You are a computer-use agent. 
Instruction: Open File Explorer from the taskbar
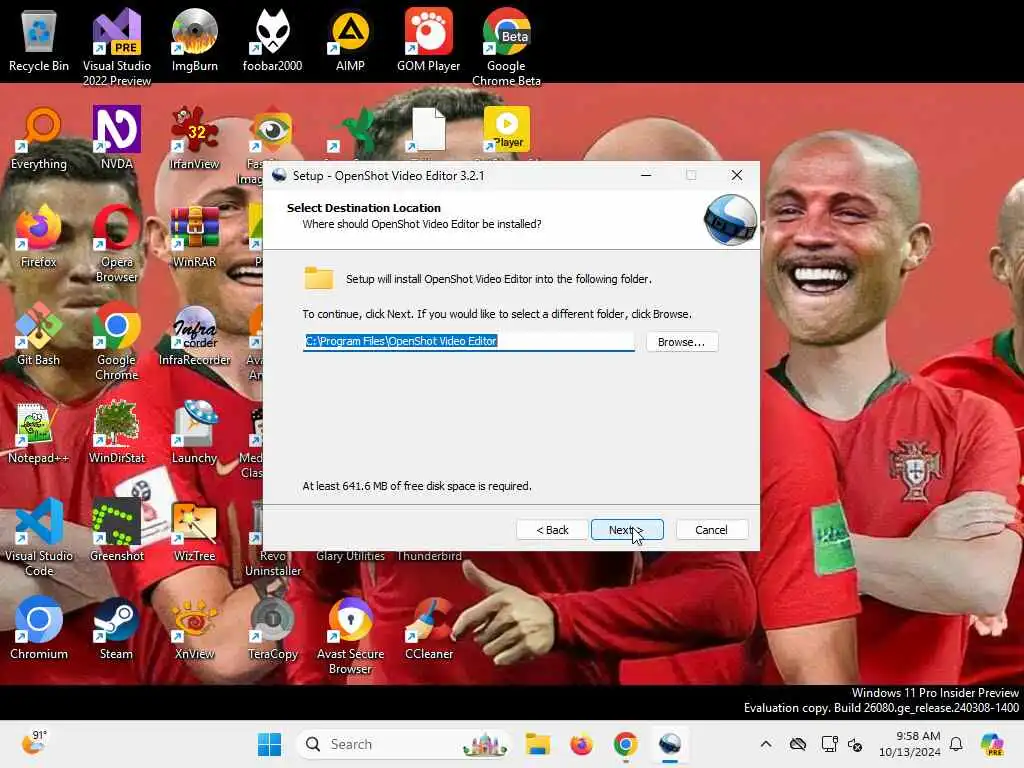[537, 744]
